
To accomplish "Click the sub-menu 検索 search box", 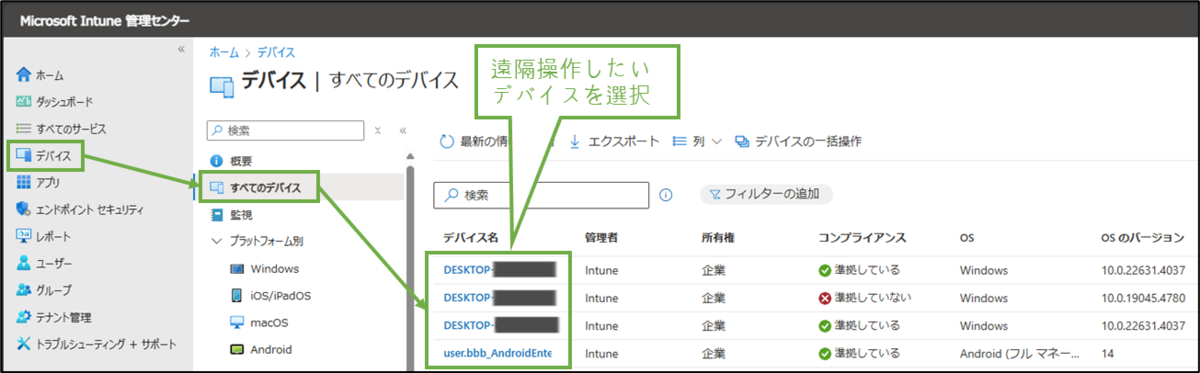I will coord(285,130).
